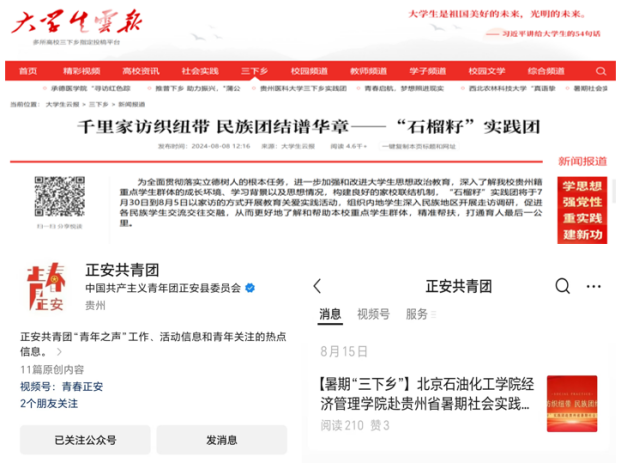
Task: Click 2个朋友关注 link
Action: click(x=49, y=403)
